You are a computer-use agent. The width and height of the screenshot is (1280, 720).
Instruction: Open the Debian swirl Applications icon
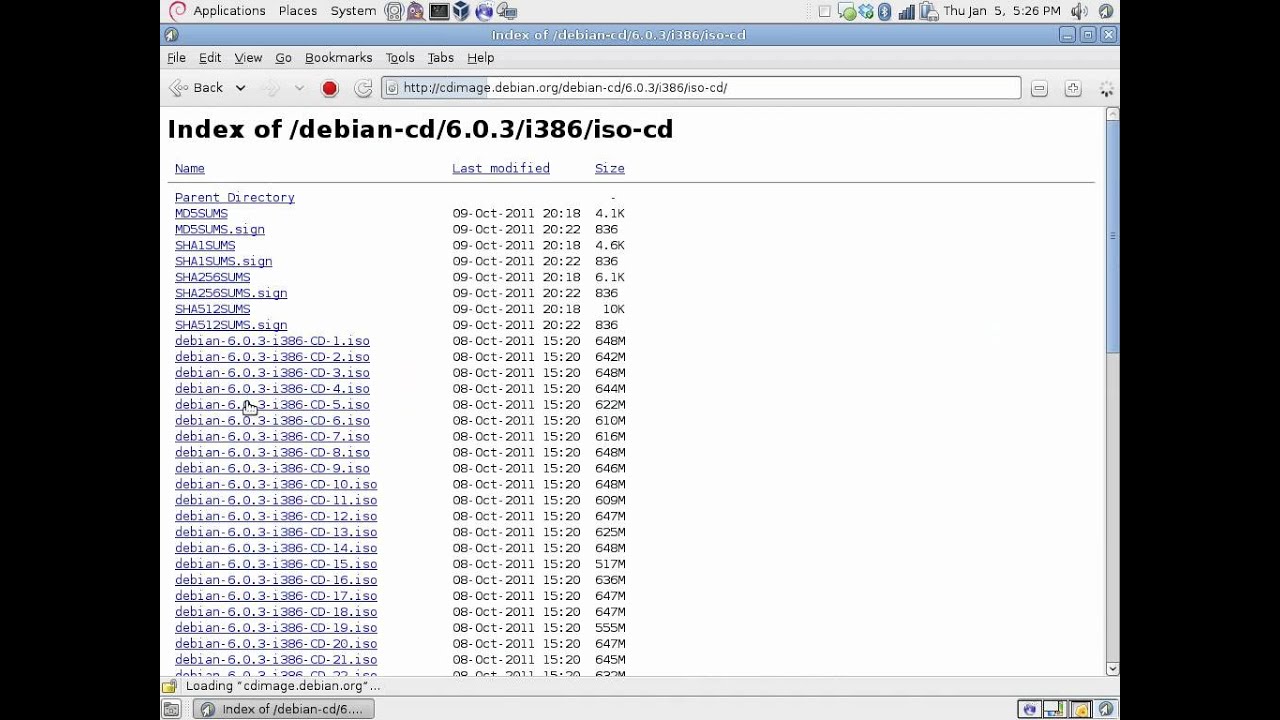pyautogui.click(x=177, y=11)
